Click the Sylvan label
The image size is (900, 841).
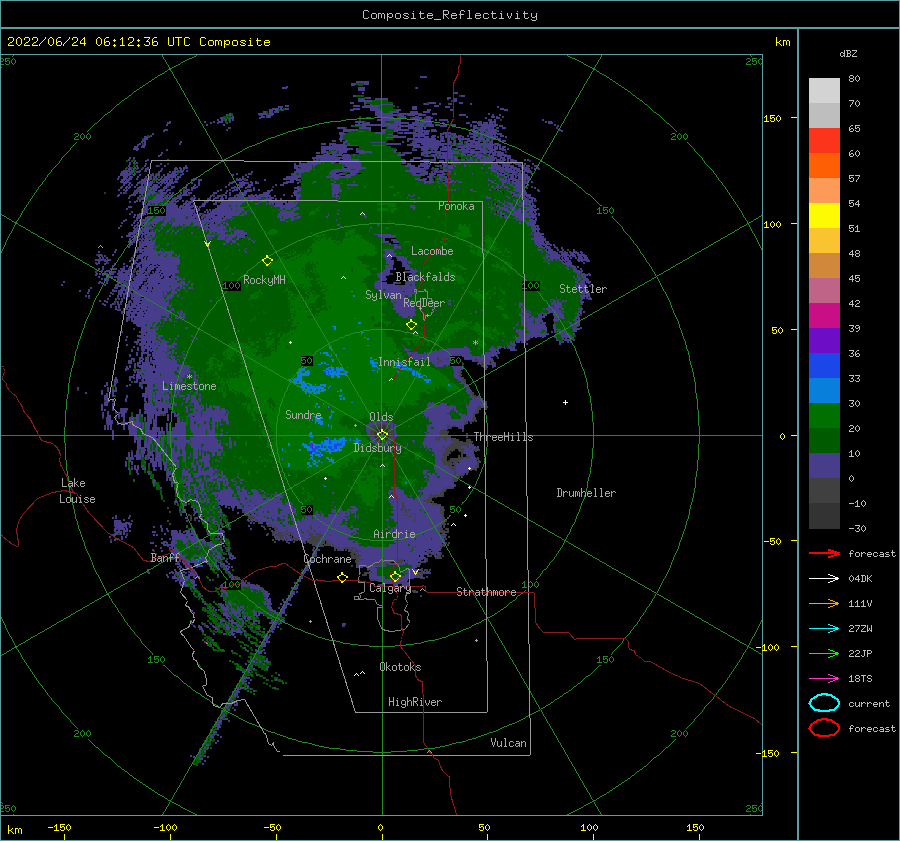pyautogui.click(x=383, y=295)
